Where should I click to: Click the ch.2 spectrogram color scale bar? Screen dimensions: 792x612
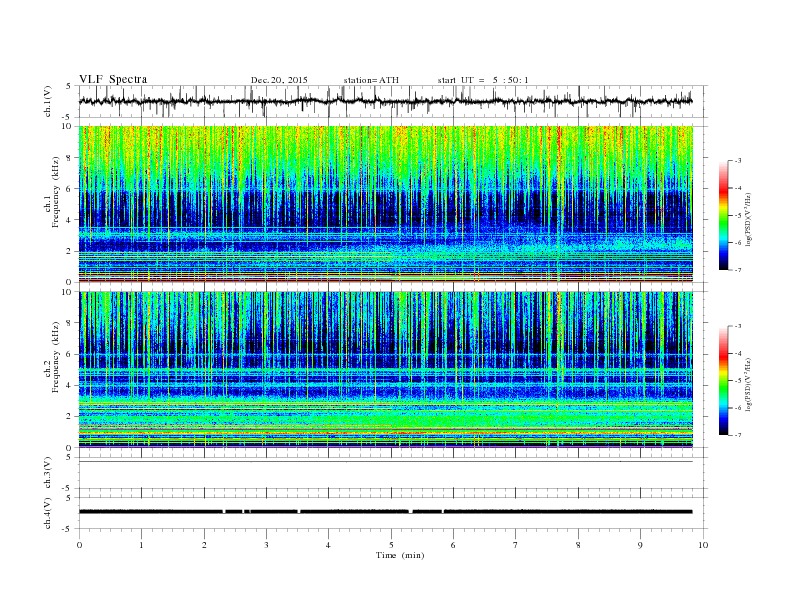(724, 380)
